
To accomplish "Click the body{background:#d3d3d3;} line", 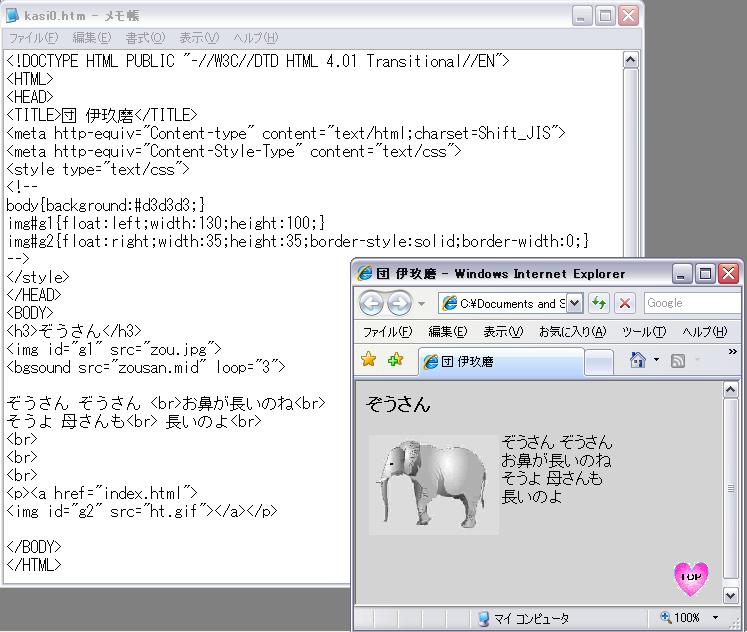I will pyautogui.click(x=106, y=205).
